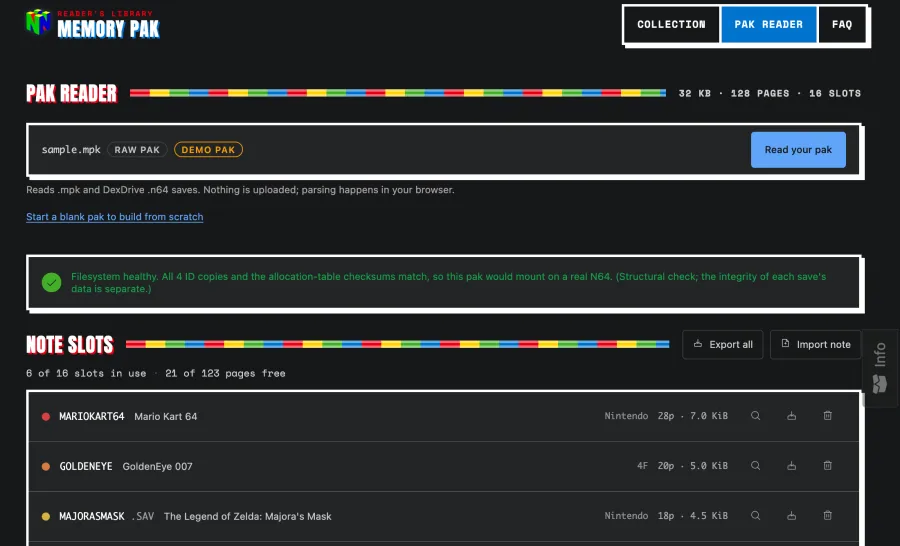Image resolution: width=900 pixels, height=546 pixels.
Task: Delete the MARIOKART64 note with trash icon
Action: (828, 416)
